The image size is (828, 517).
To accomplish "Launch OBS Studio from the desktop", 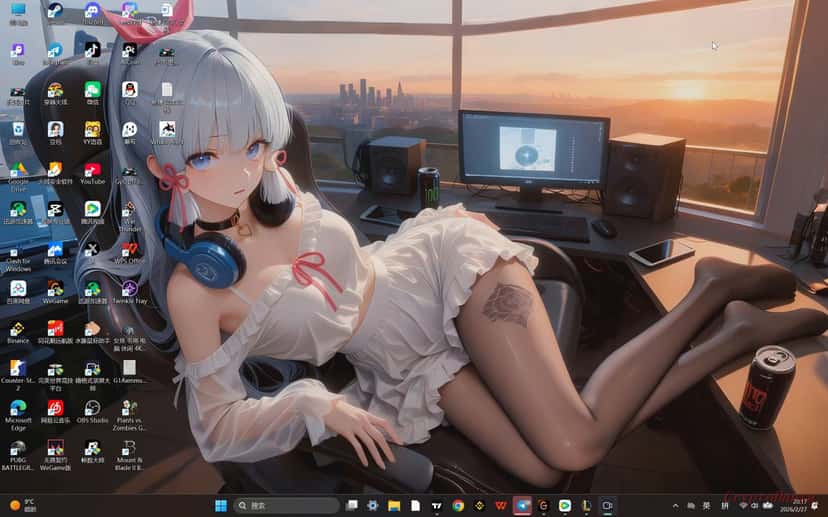I will pos(92,412).
